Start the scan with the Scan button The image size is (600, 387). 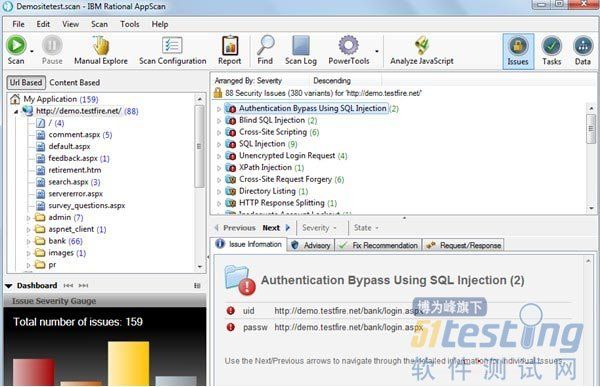[x=16, y=50]
